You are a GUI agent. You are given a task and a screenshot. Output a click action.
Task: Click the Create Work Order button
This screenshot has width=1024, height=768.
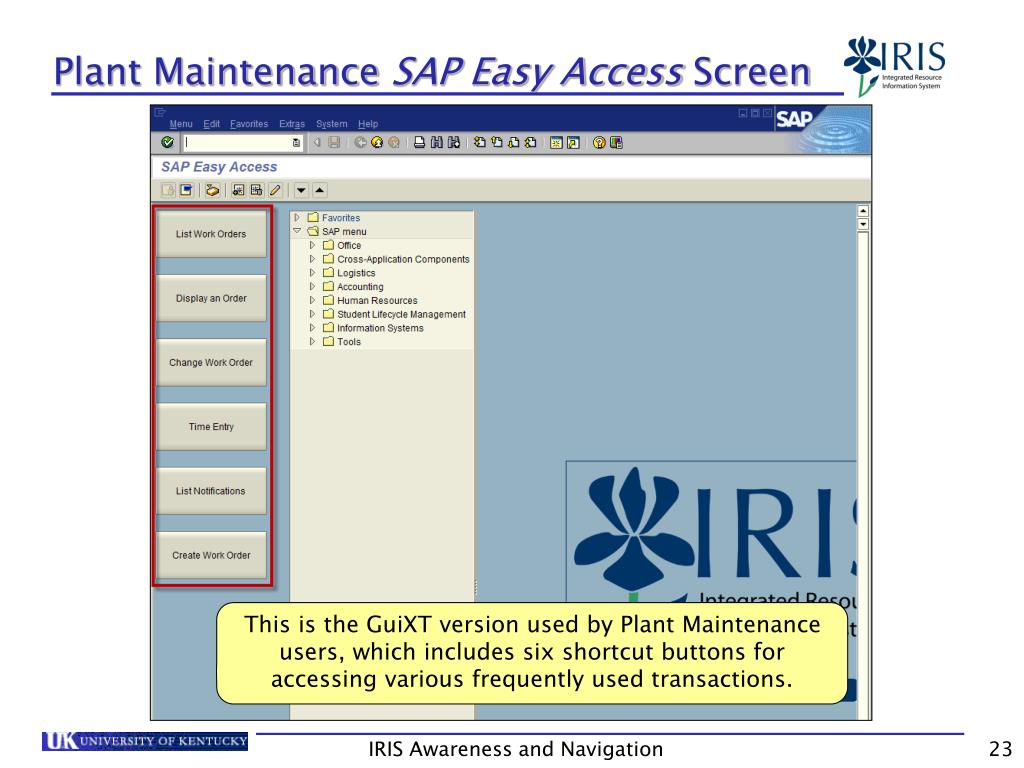(211, 555)
